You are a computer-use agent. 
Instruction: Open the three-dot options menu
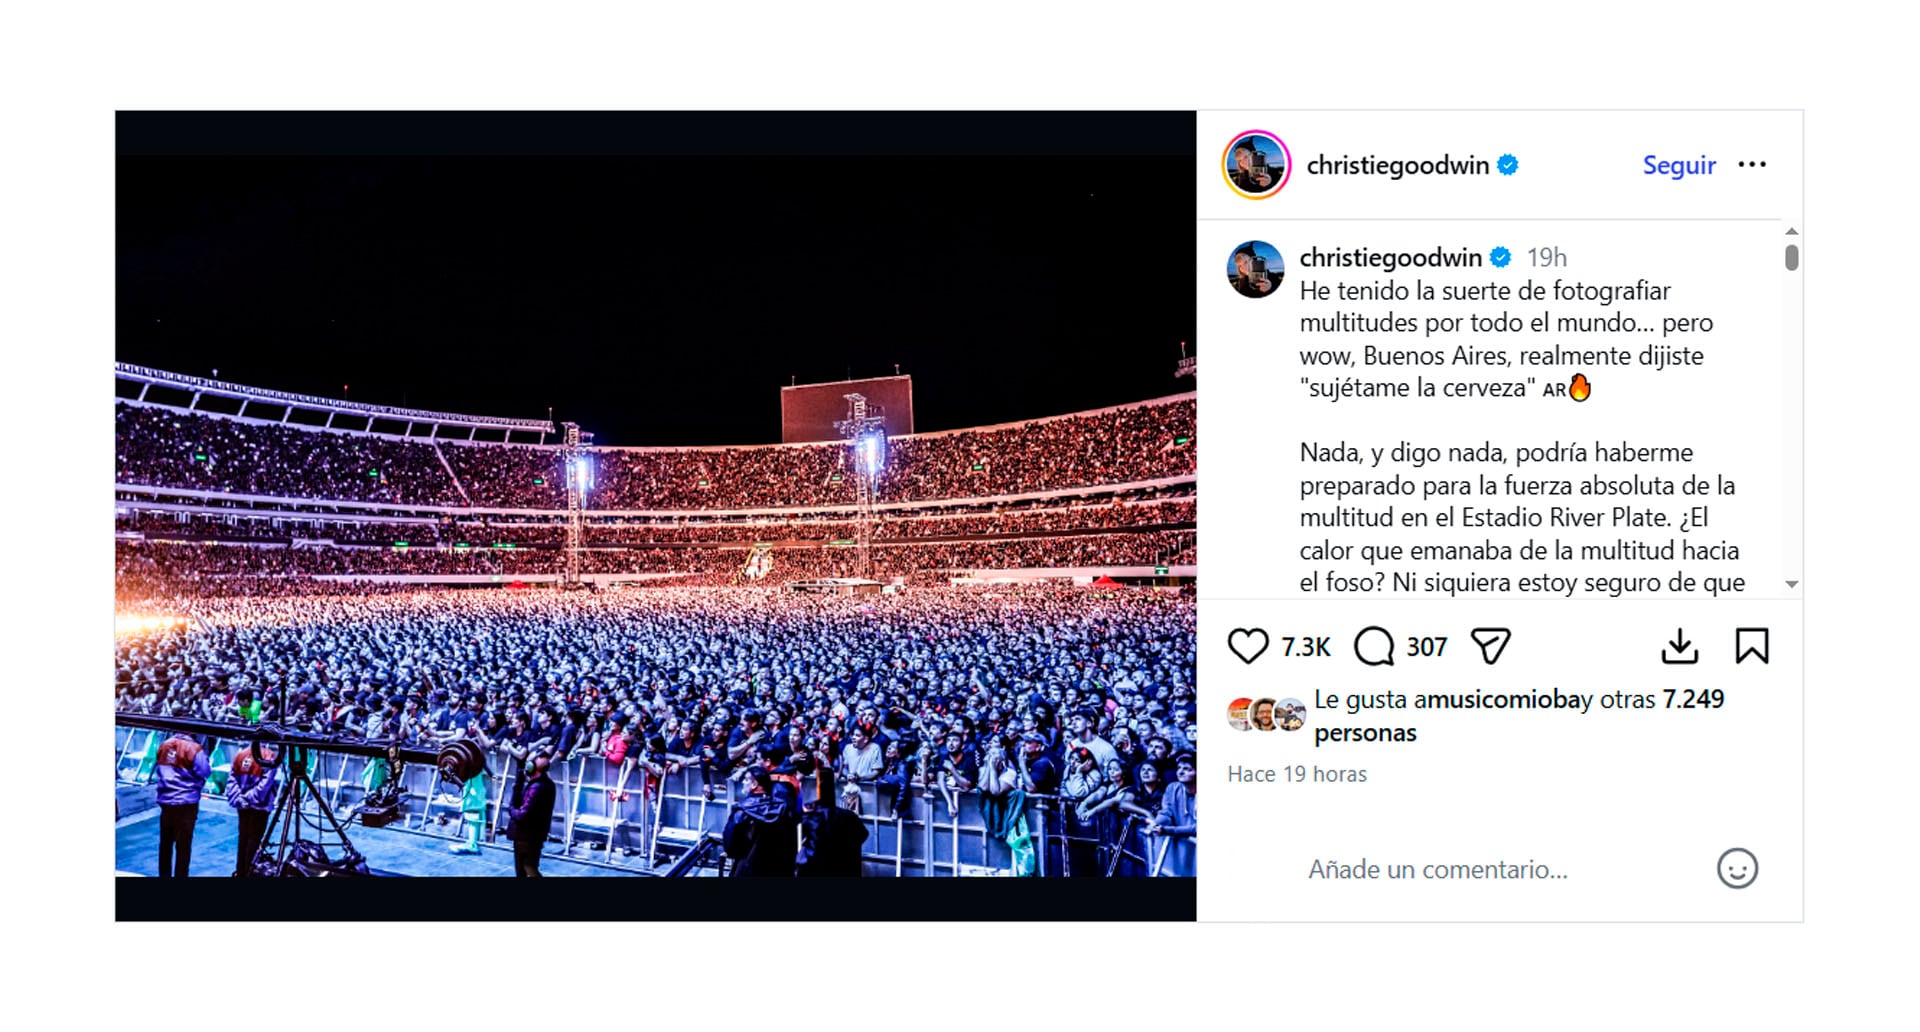1753,164
